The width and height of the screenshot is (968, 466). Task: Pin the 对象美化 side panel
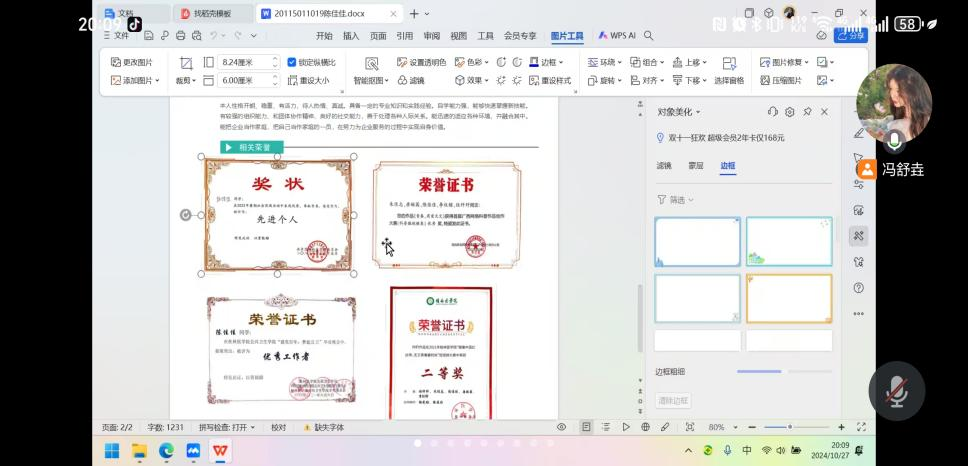point(807,112)
